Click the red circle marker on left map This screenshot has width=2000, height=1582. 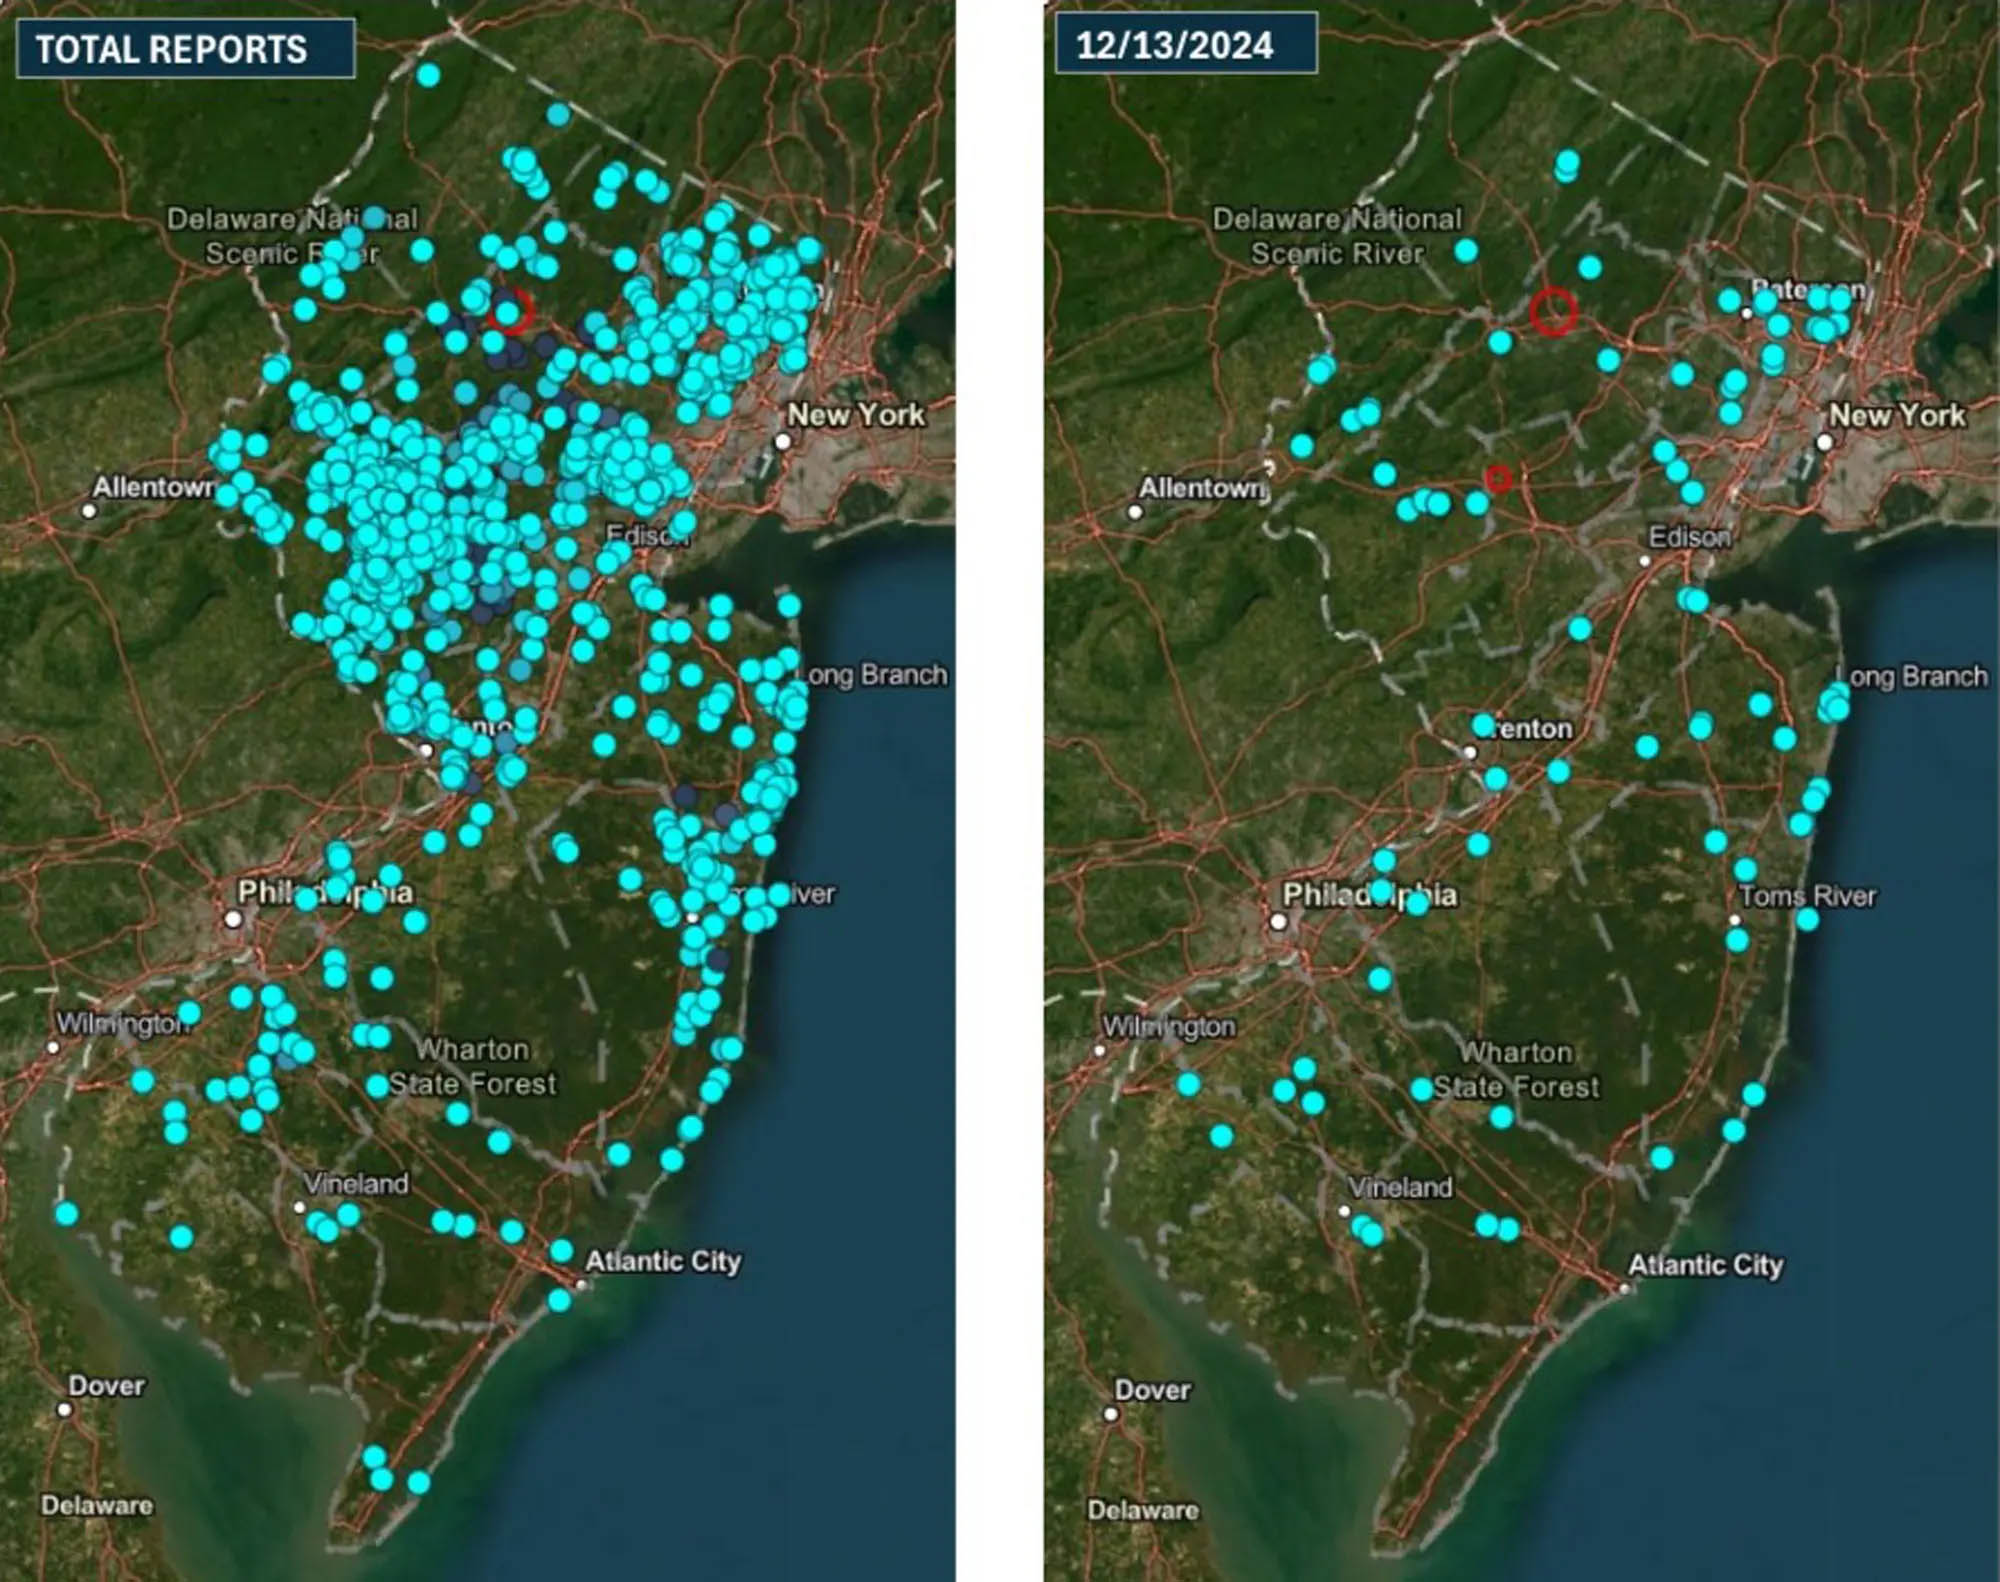click(x=510, y=311)
